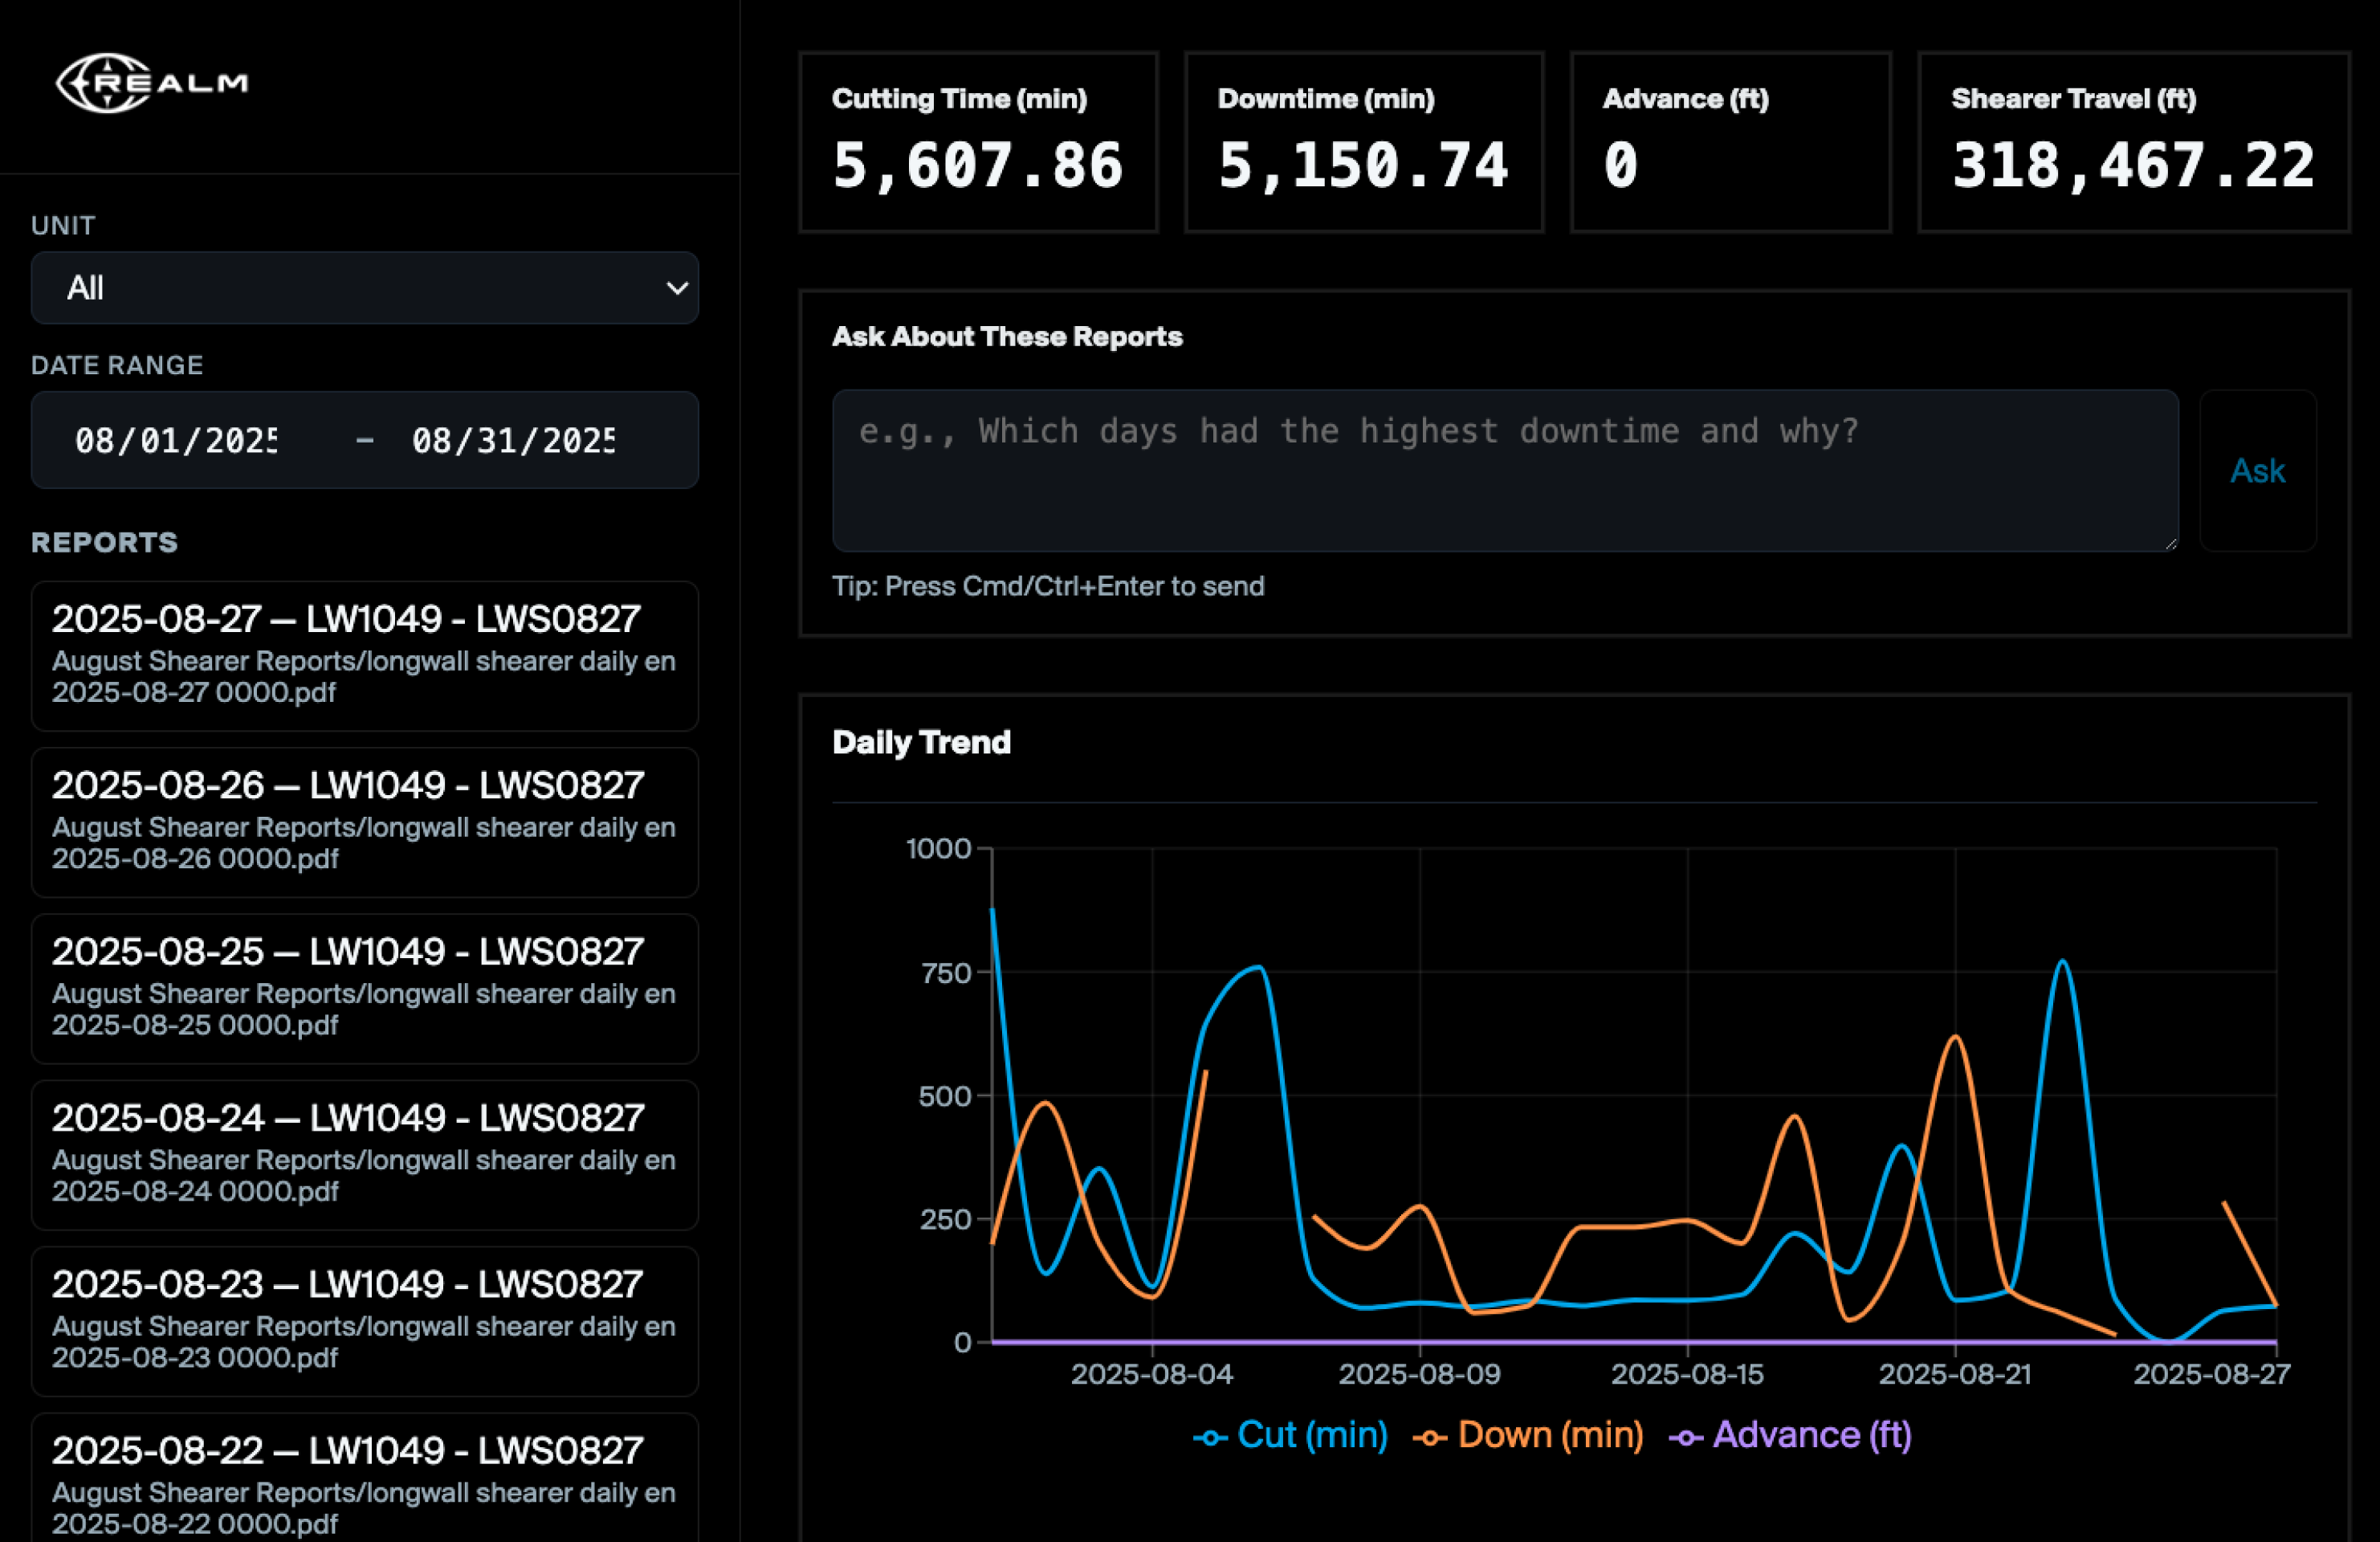Viewport: 2380px width, 1542px height.
Task: Click the Ask button
Action: click(2257, 470)
